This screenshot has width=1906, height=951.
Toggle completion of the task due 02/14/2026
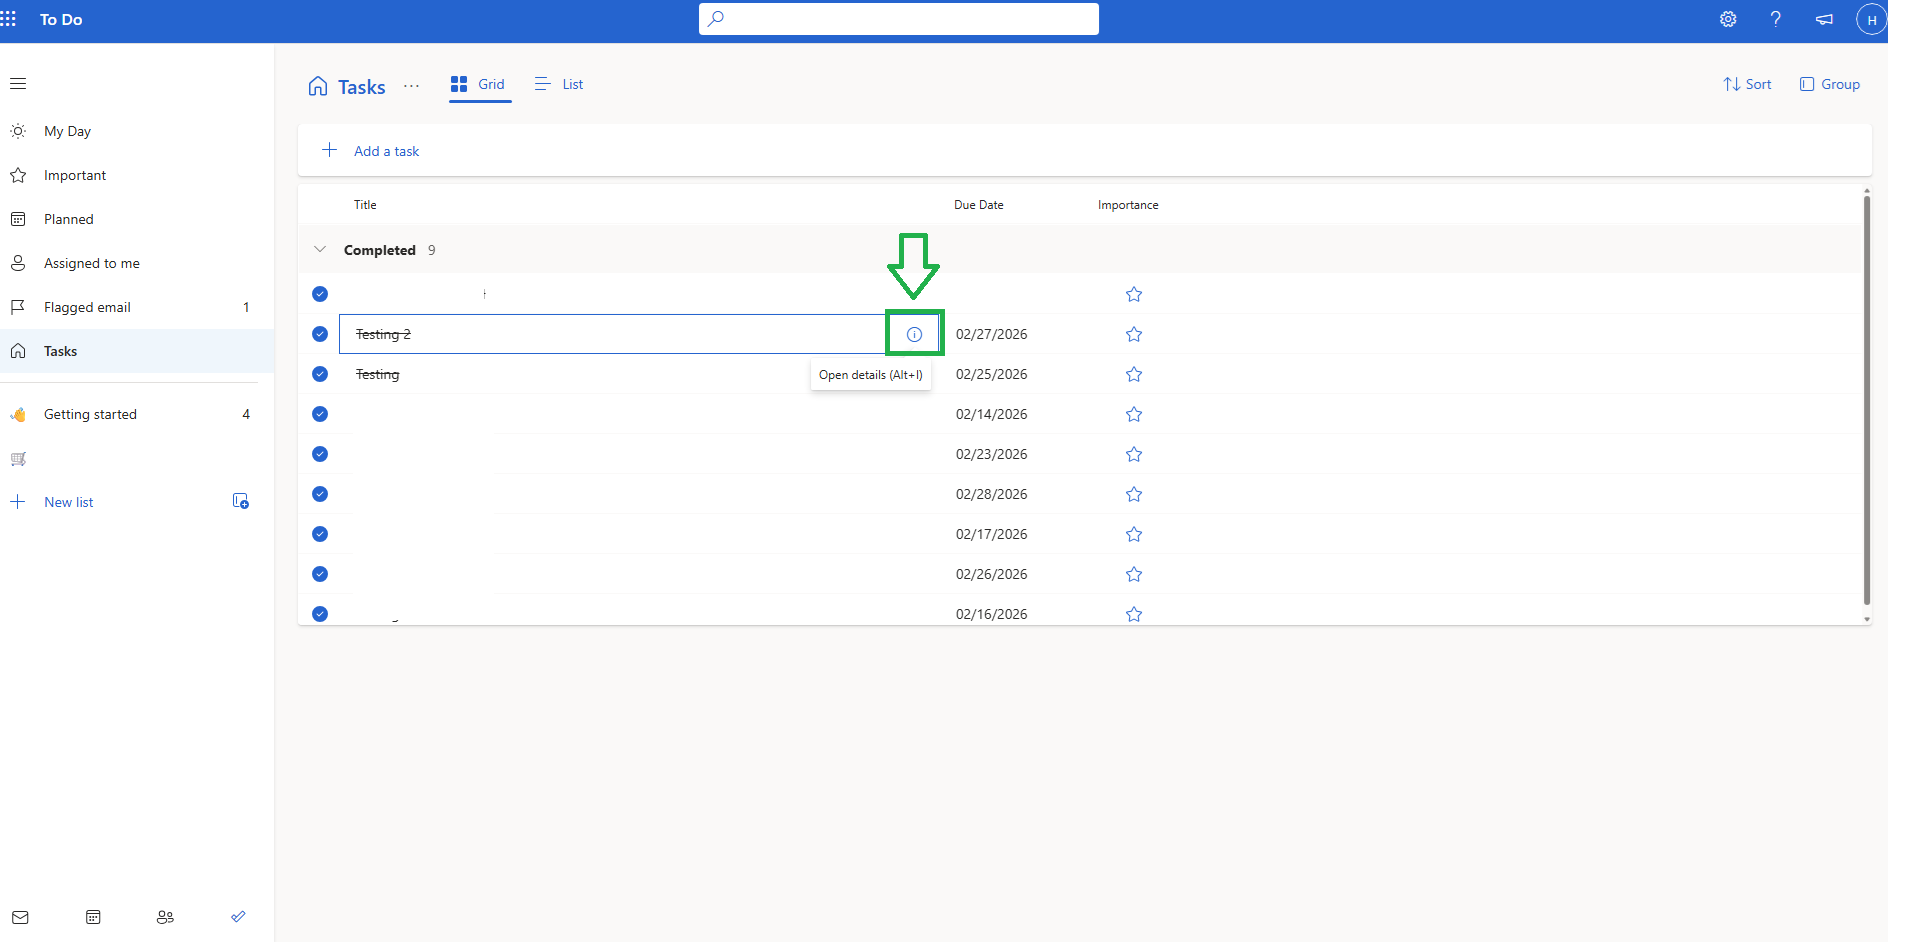(320, 414)
